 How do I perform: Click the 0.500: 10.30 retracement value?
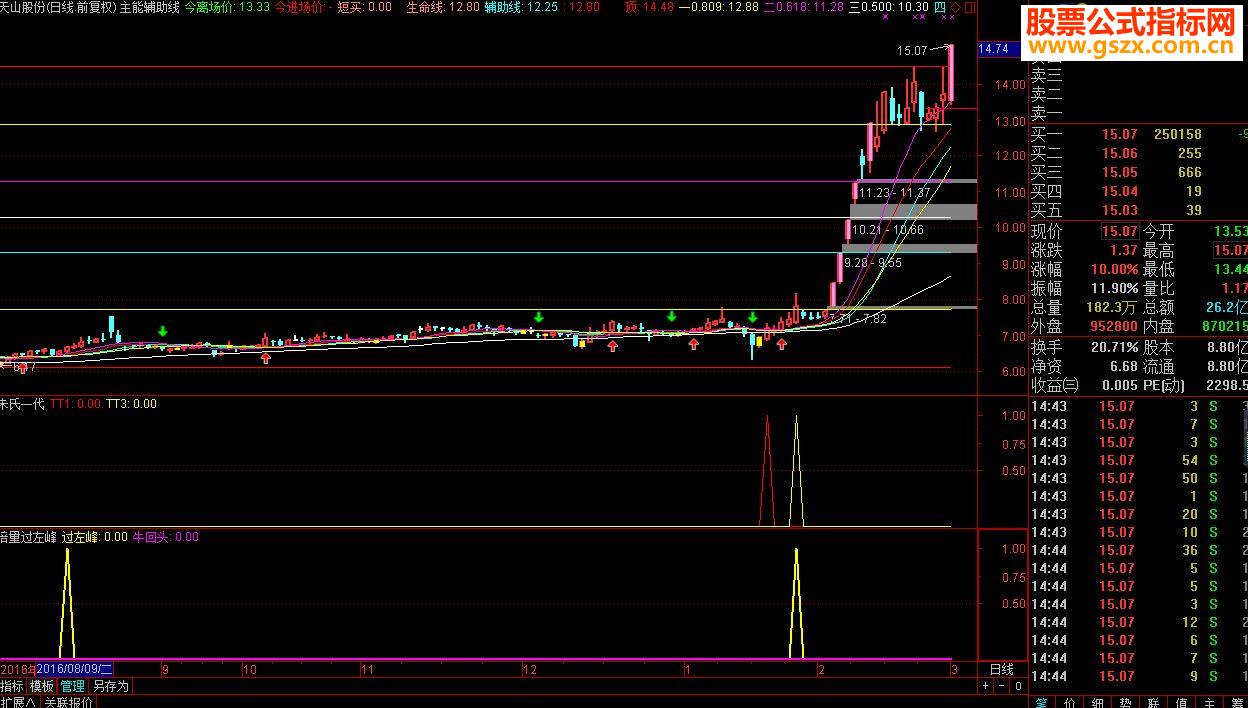point(889,7)
